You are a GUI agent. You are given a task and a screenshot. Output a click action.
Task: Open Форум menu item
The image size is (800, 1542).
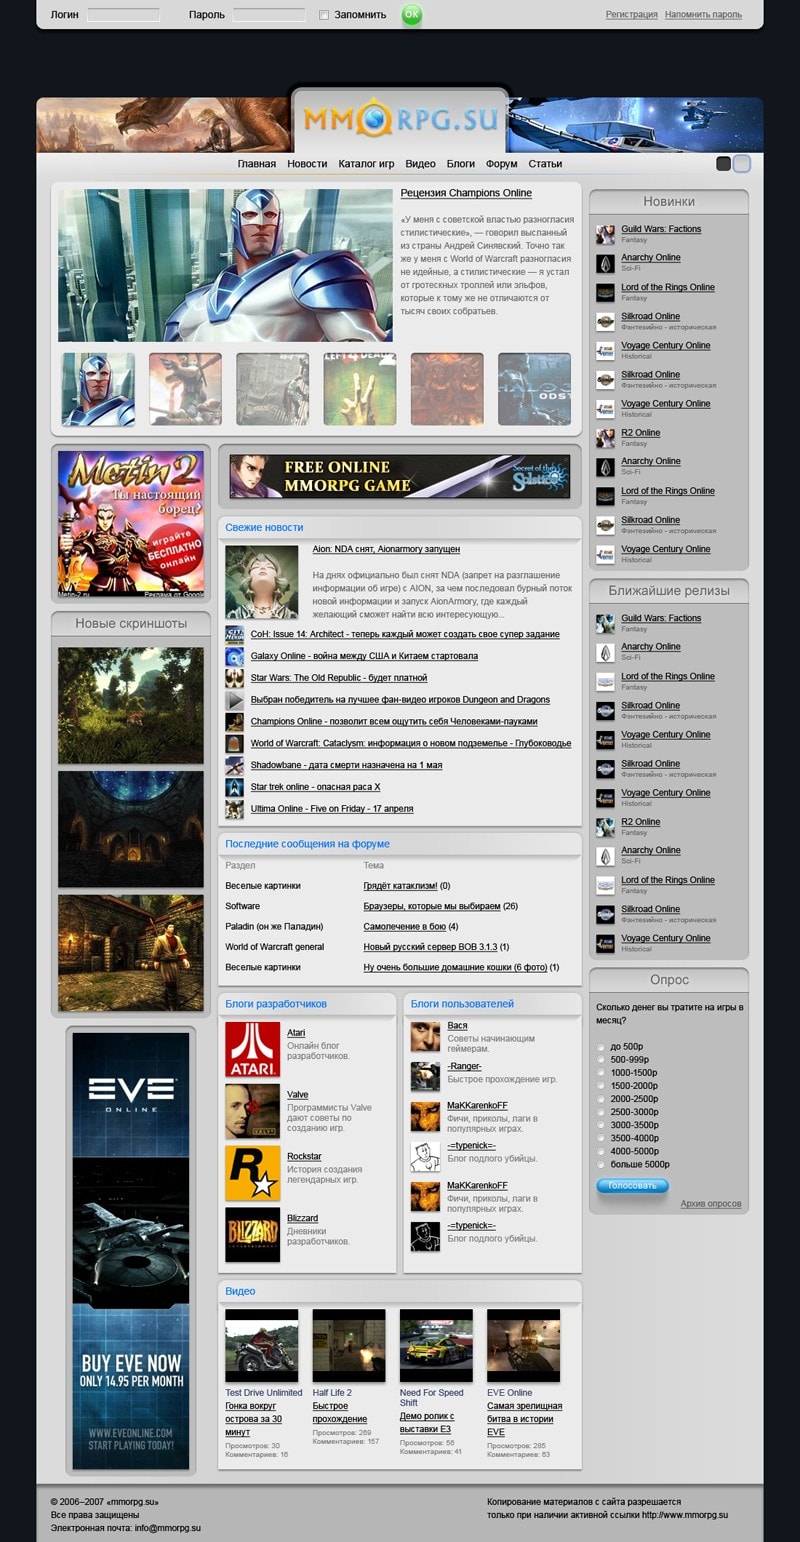pyautogui.click(x=502, y=164)
